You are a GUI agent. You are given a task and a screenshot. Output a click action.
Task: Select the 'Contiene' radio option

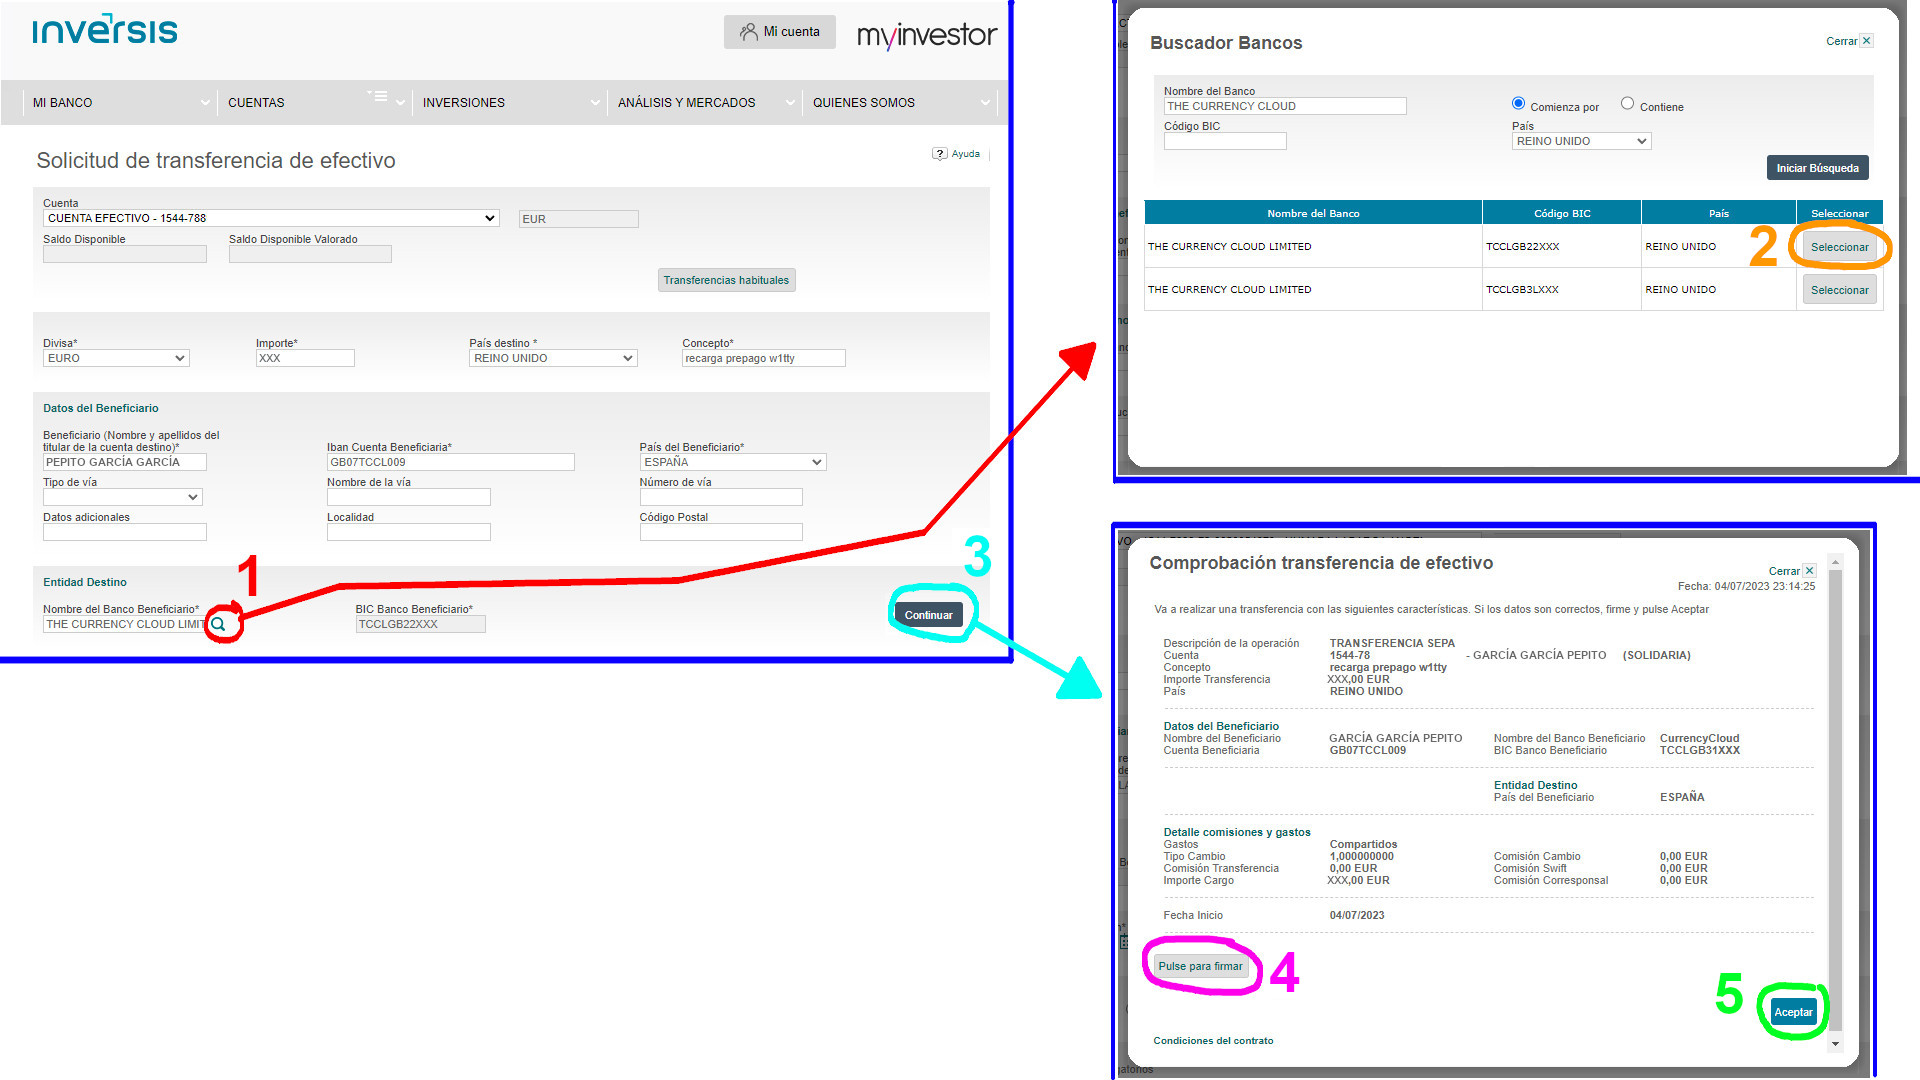point(1627,103)
